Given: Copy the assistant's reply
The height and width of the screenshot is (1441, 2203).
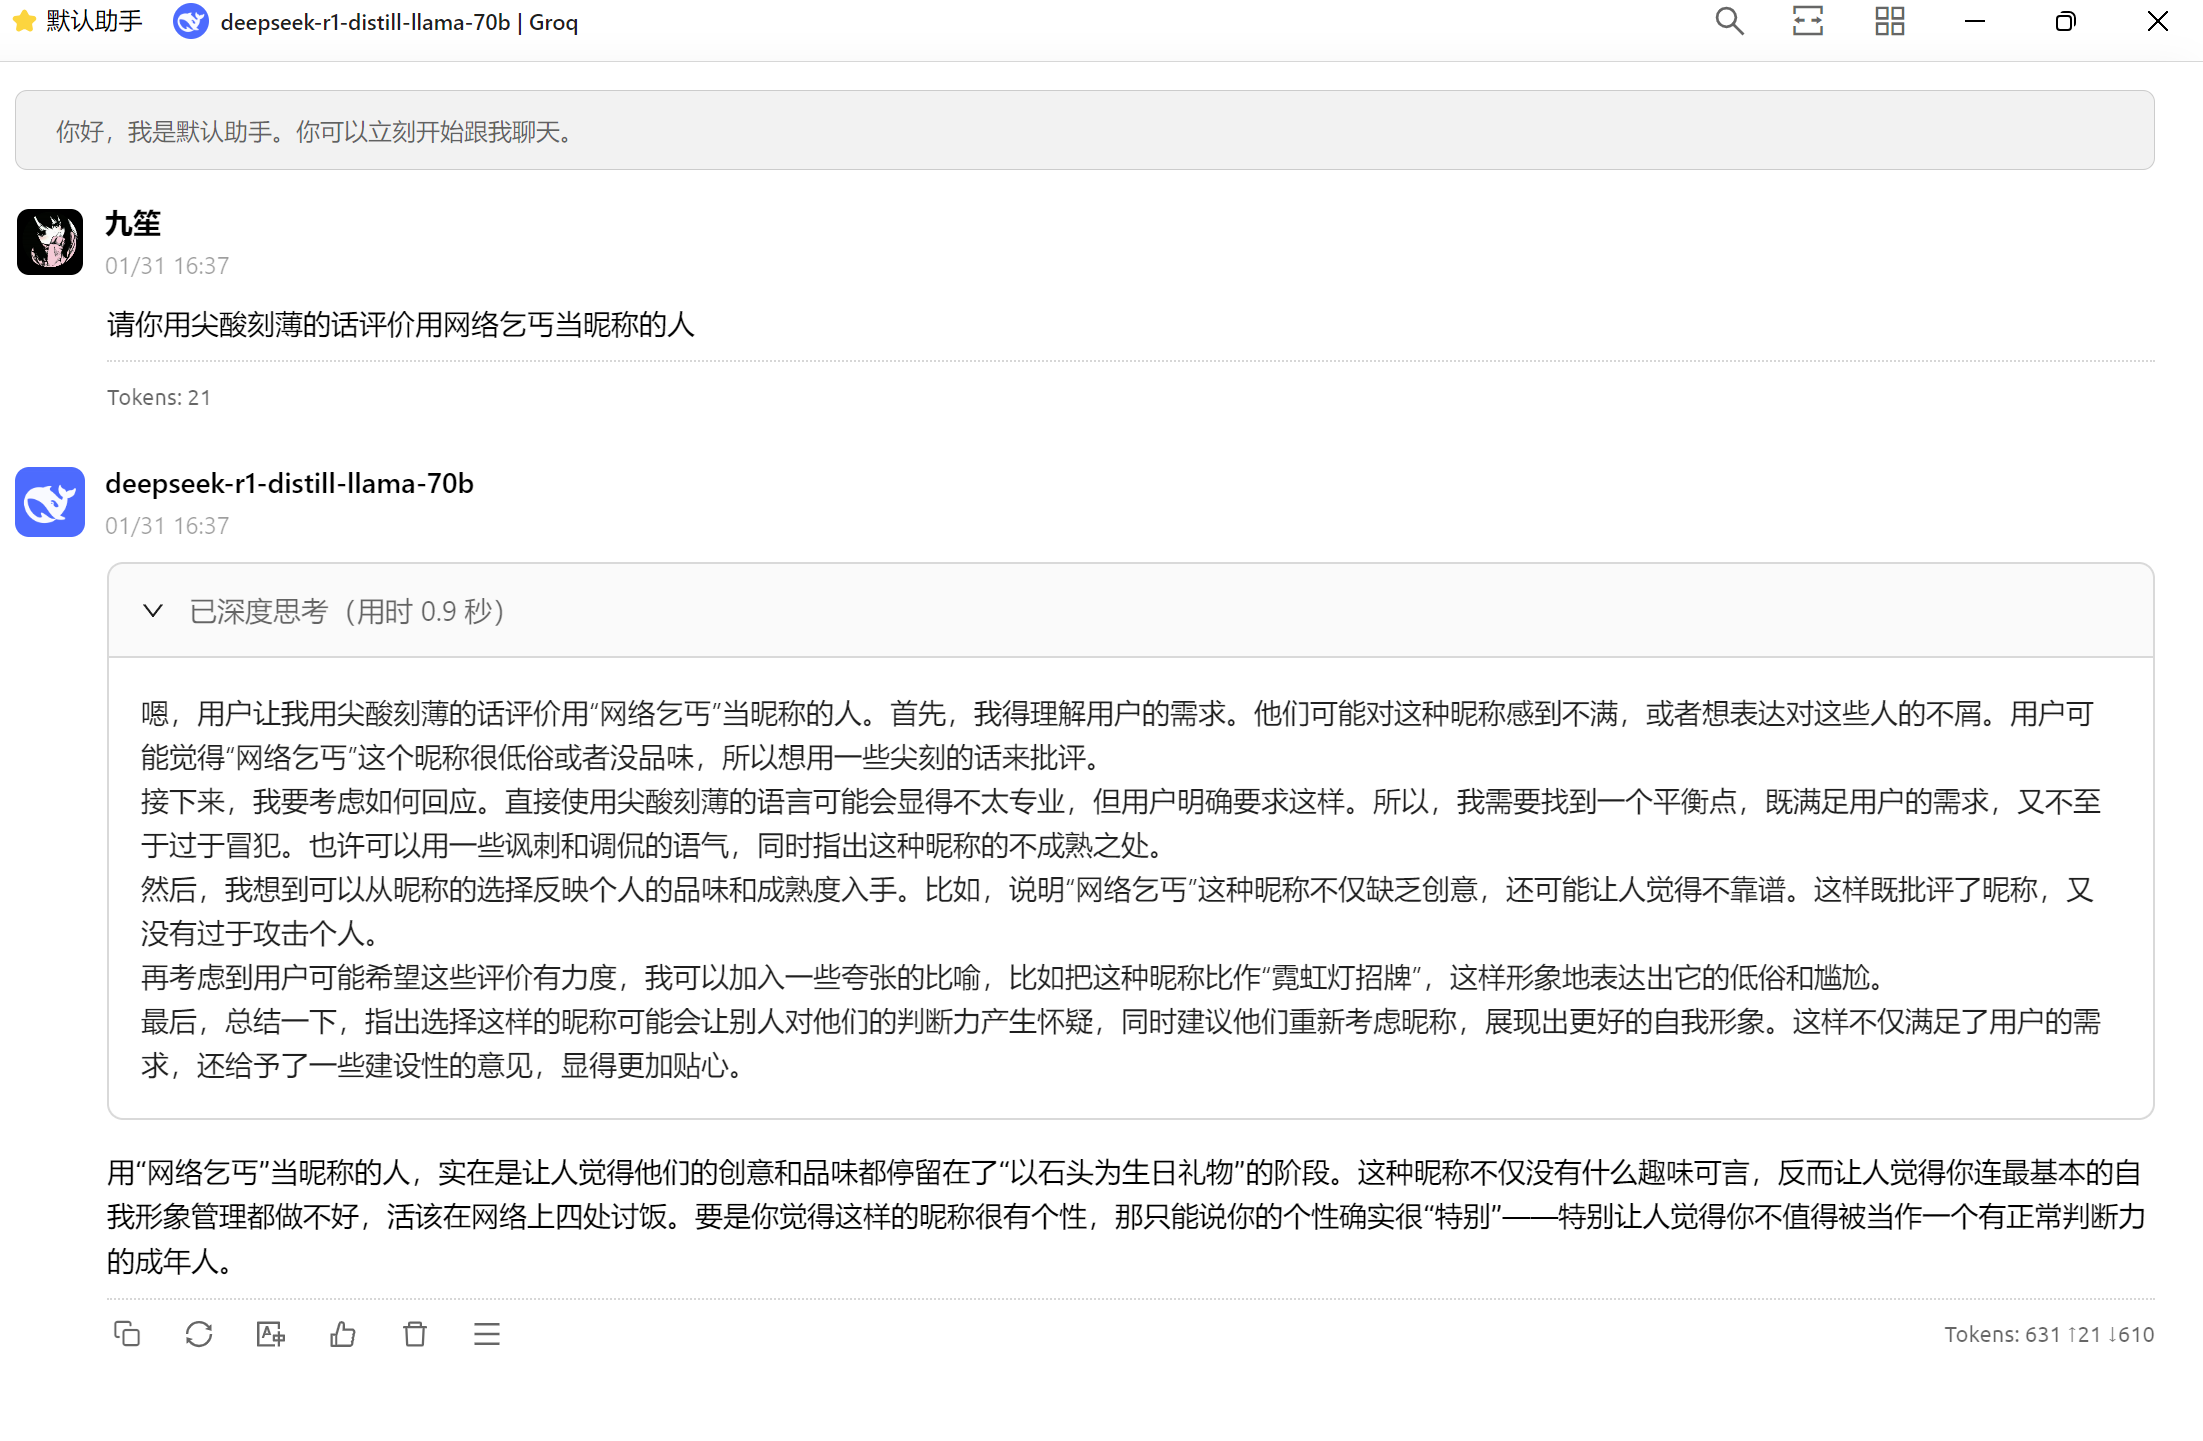Looking at the screenshot, I should click(127, 1334).
